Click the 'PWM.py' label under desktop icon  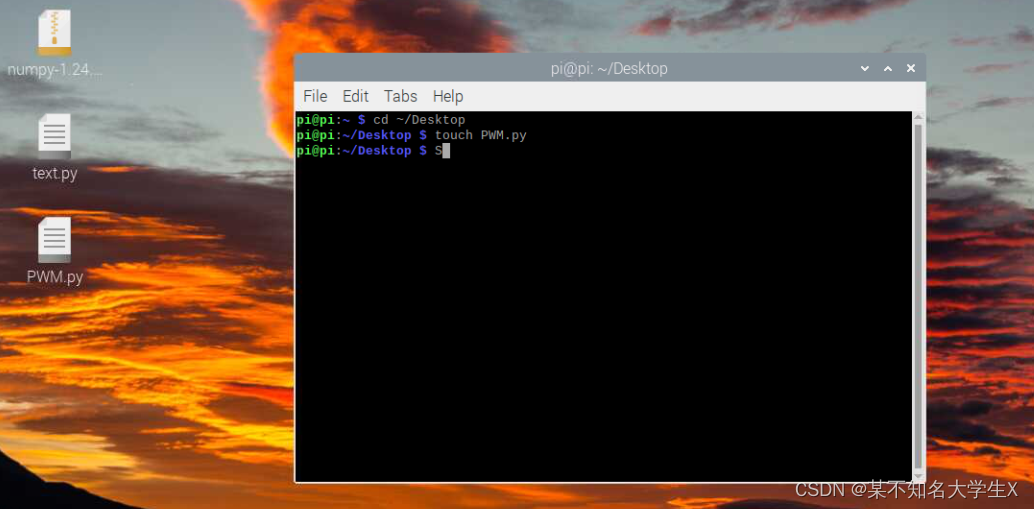tap(55, 277)
